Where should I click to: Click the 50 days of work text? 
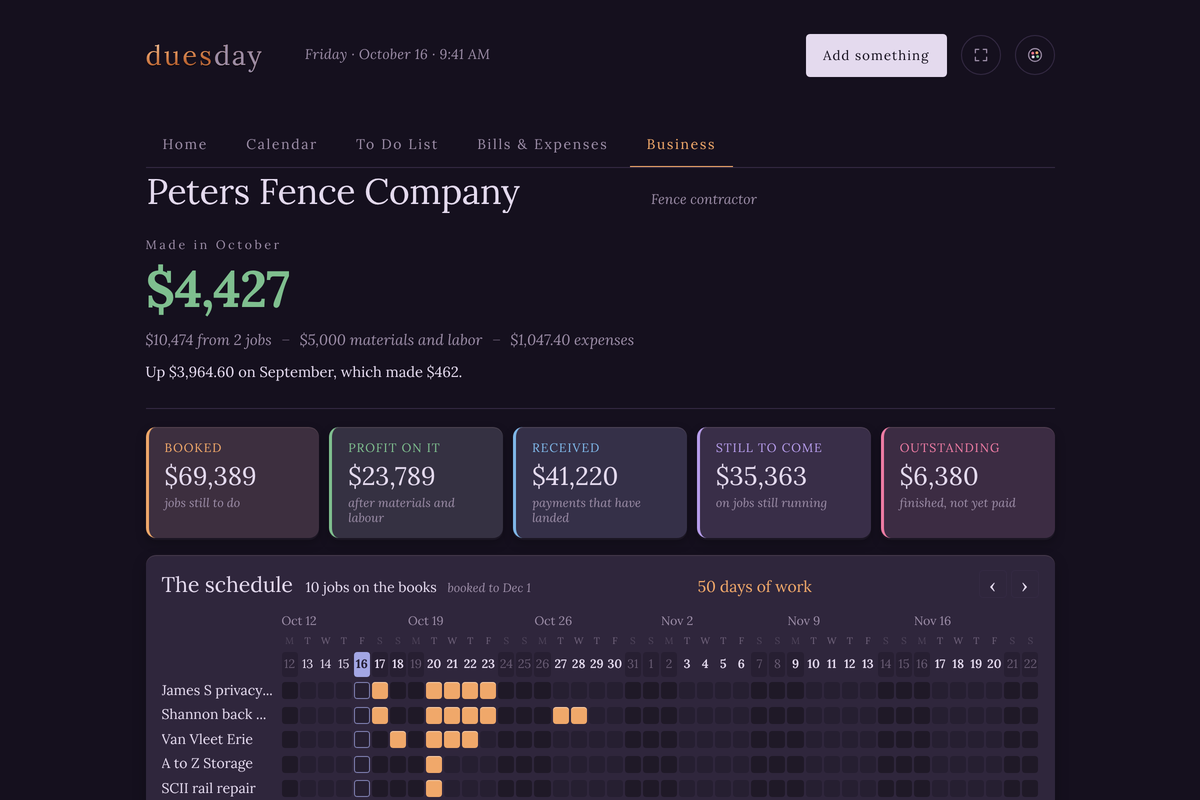coord(755,587)
